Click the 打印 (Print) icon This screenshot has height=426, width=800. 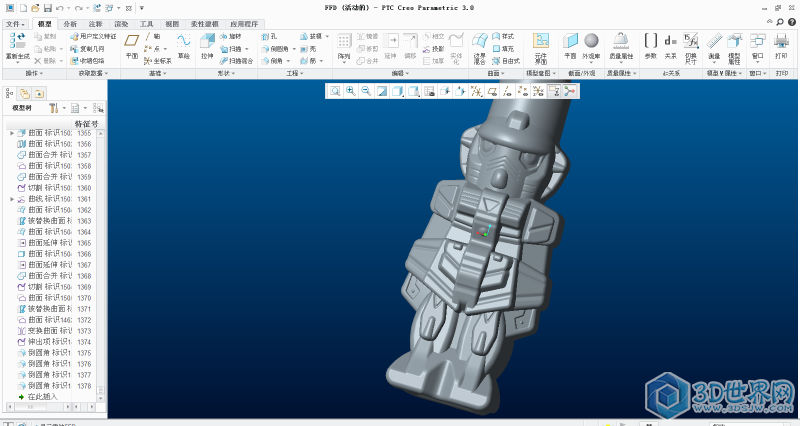click(x=781, y=41)
